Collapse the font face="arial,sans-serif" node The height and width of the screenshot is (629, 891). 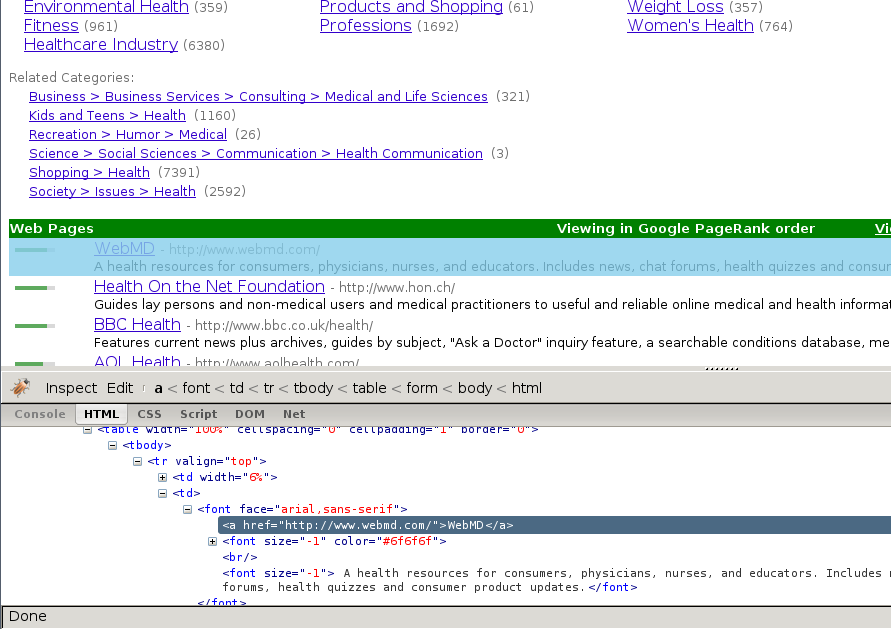(188, 509)
